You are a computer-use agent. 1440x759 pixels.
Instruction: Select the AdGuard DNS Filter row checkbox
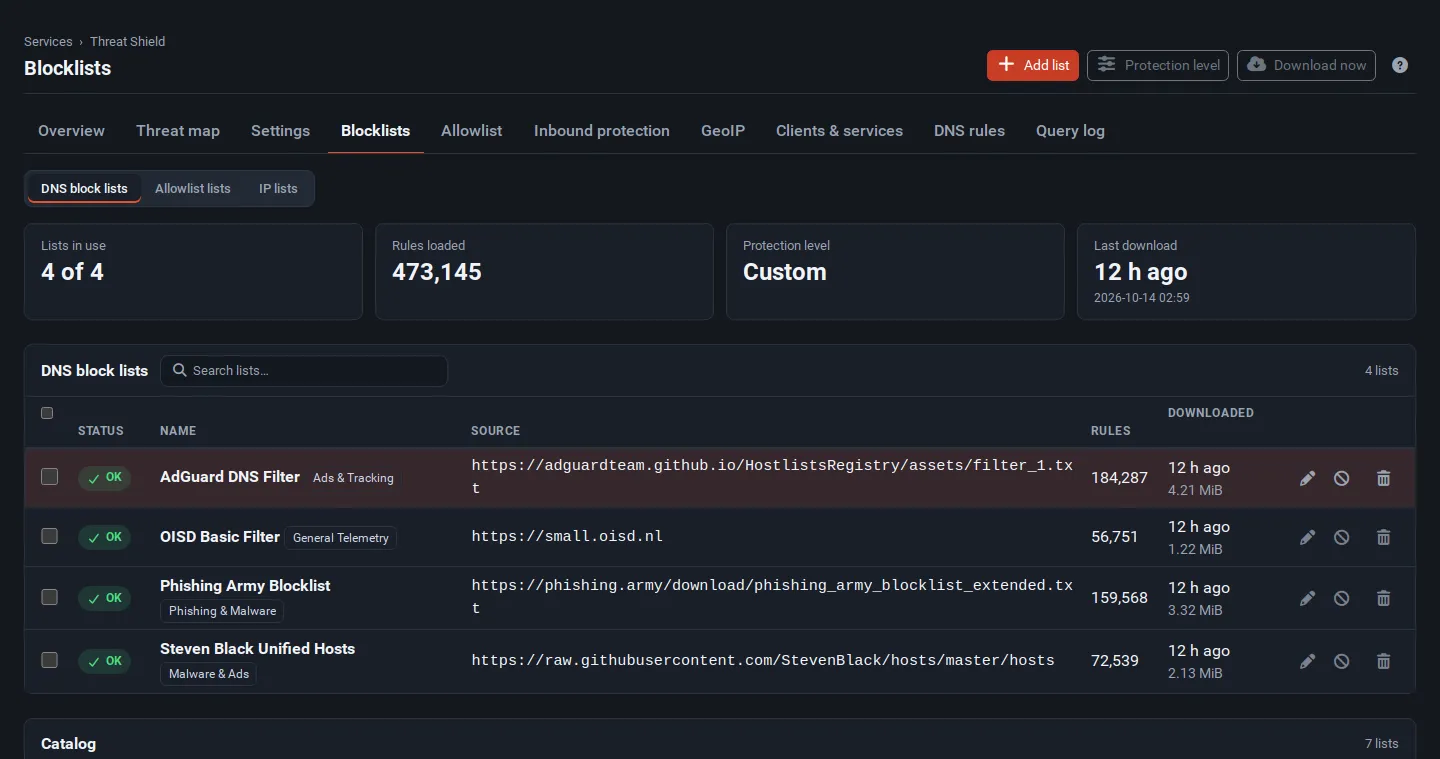pyautogui.click(x=49, y=477)
